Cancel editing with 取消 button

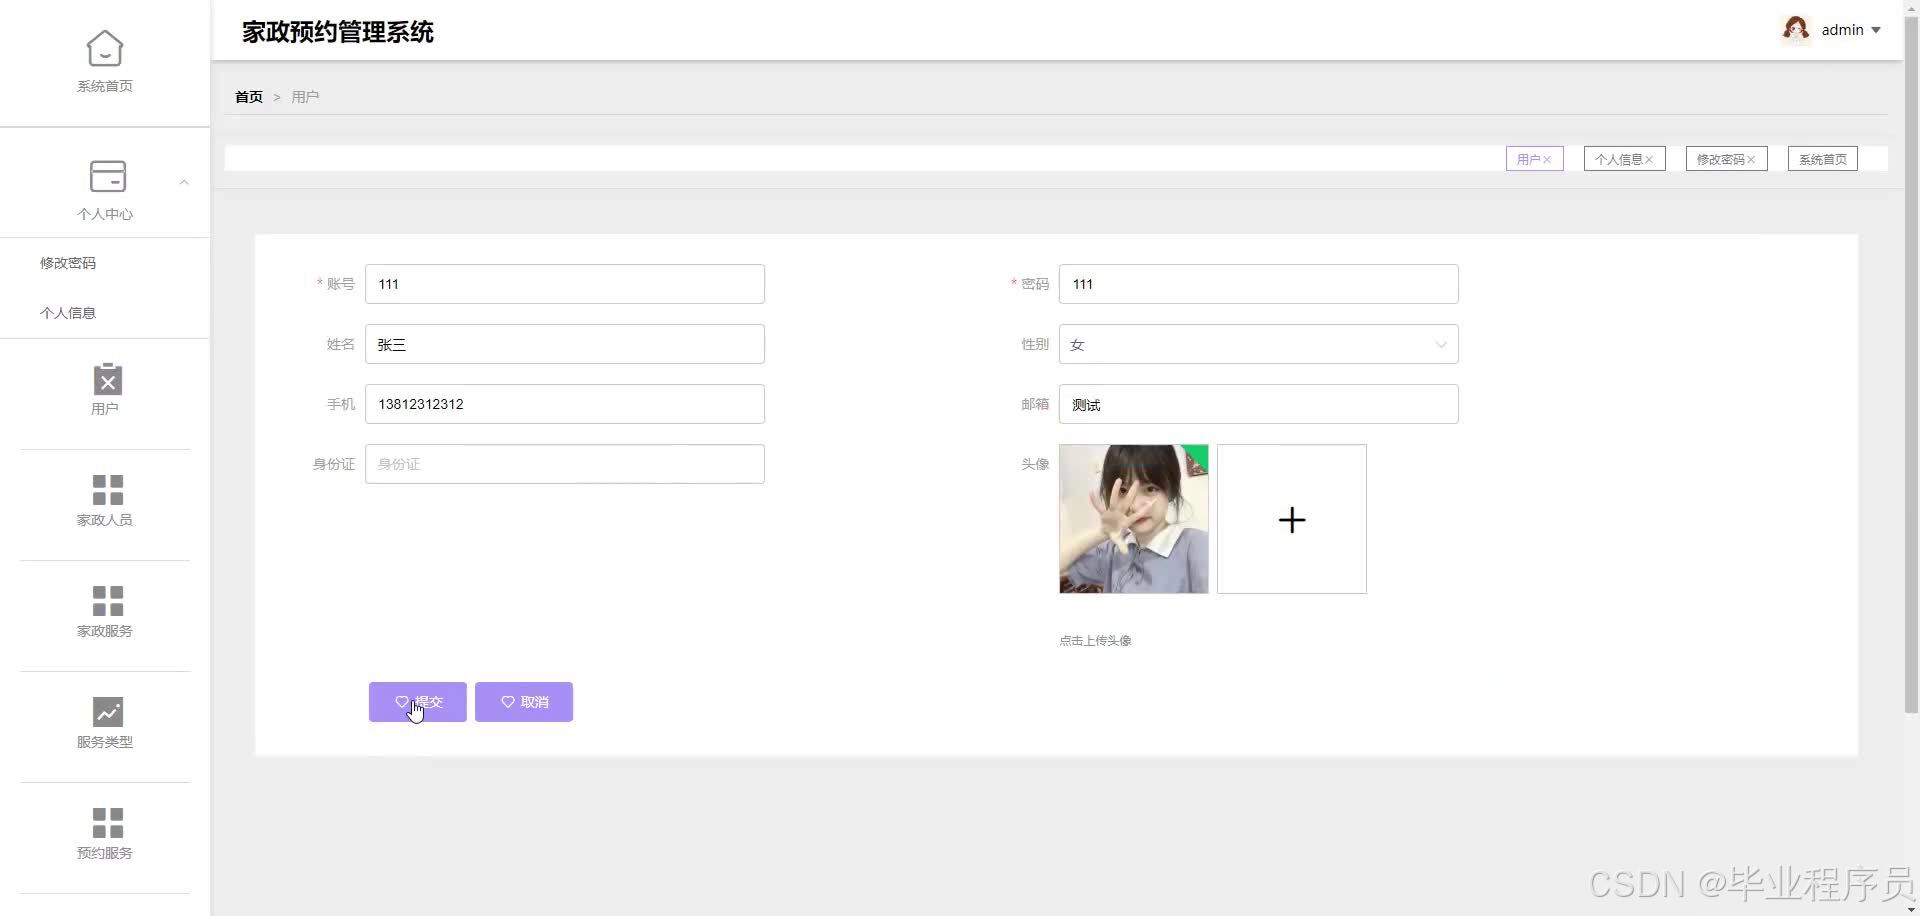(x=524, y=702)
